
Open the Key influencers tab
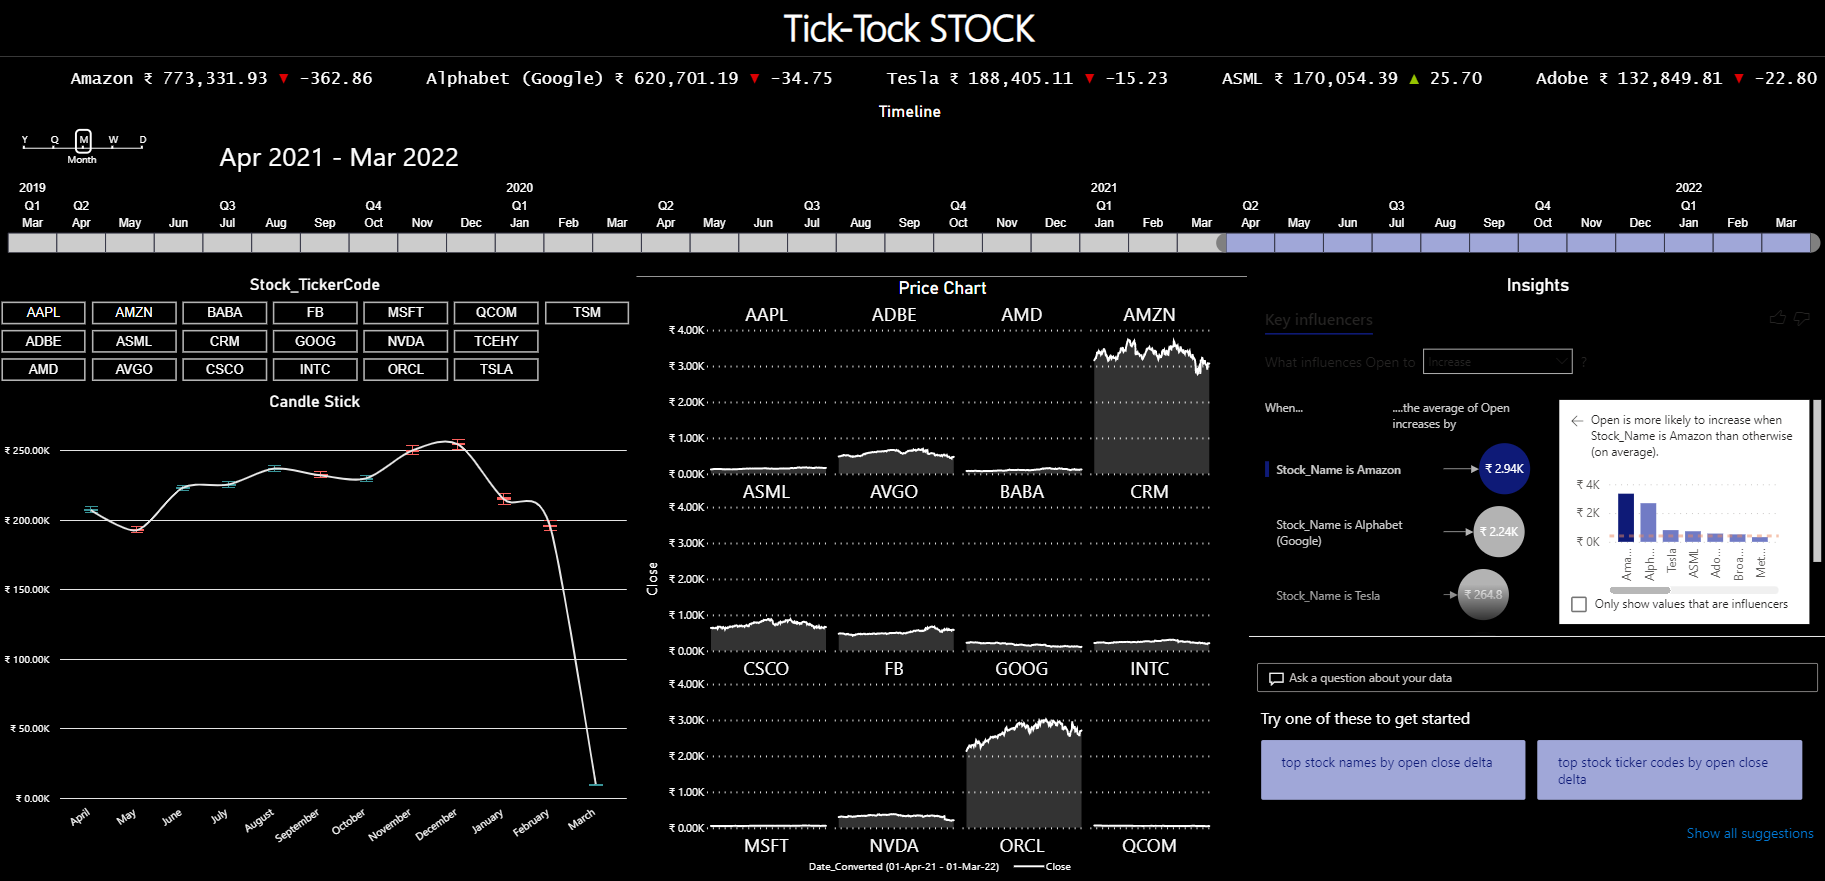coord(1318,320)
